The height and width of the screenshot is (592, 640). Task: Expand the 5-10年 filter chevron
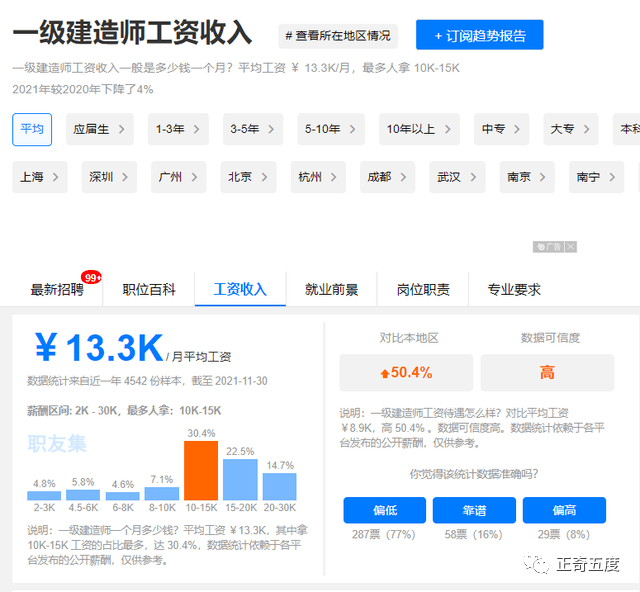point(352,129)
